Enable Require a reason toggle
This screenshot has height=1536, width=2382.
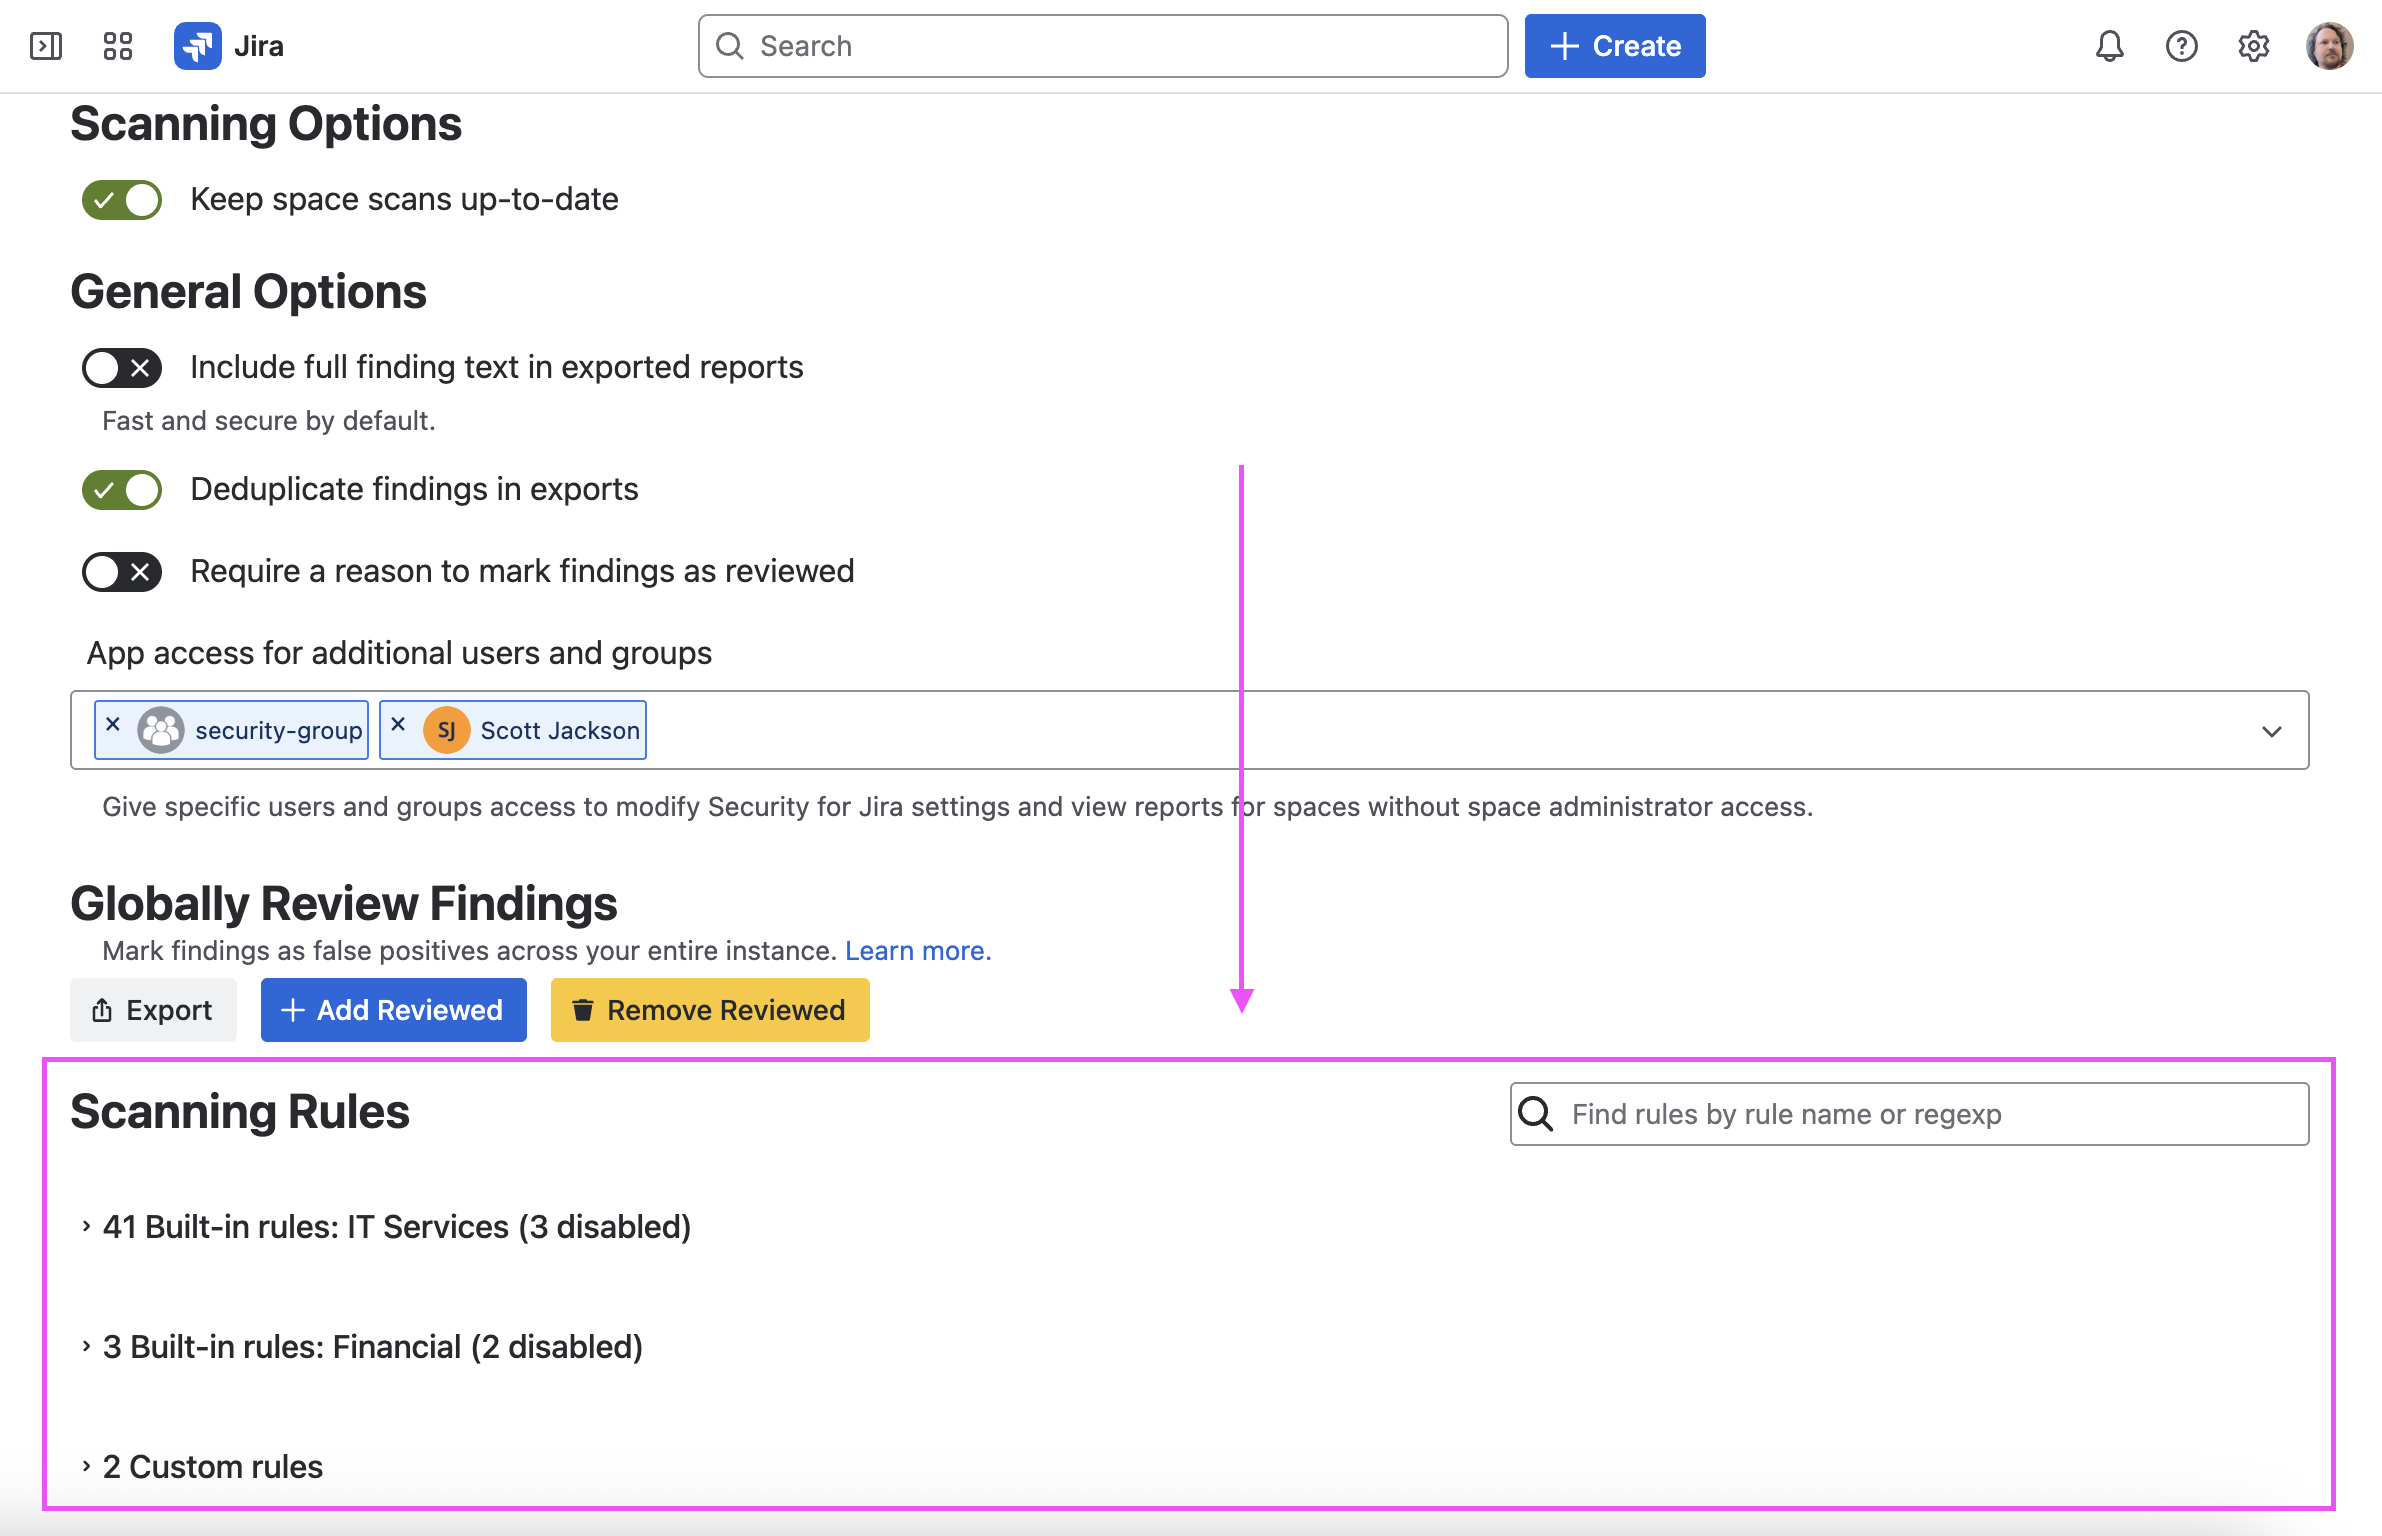coord(122,572)
